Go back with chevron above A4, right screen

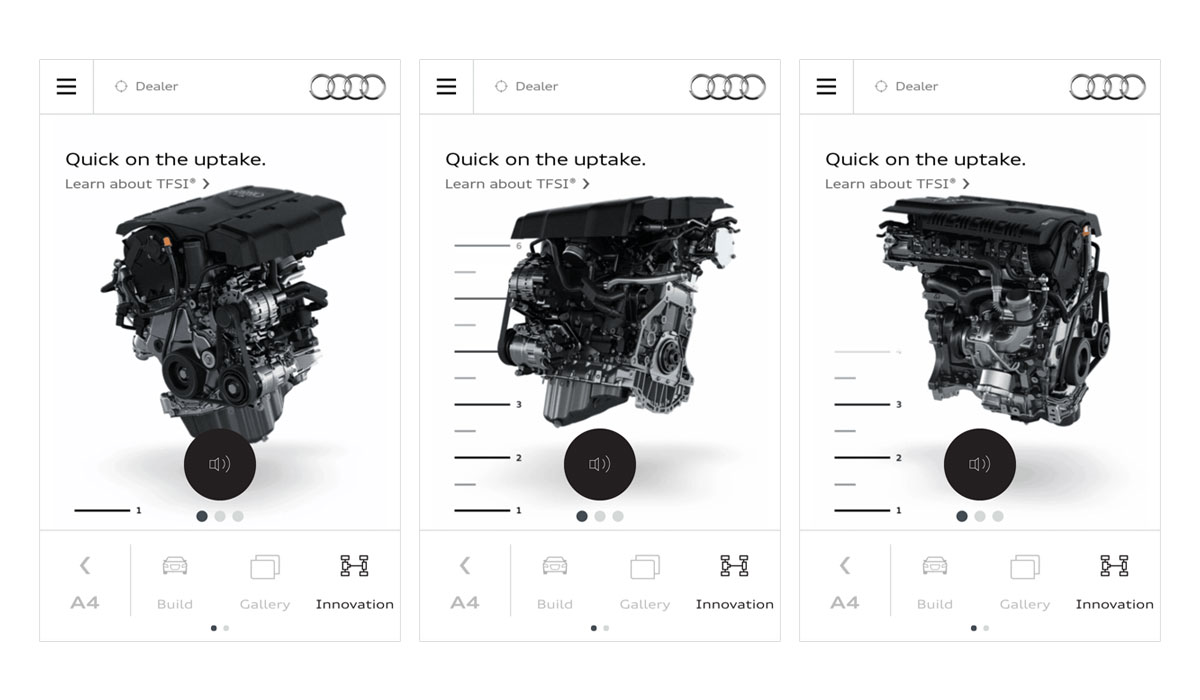845,566
